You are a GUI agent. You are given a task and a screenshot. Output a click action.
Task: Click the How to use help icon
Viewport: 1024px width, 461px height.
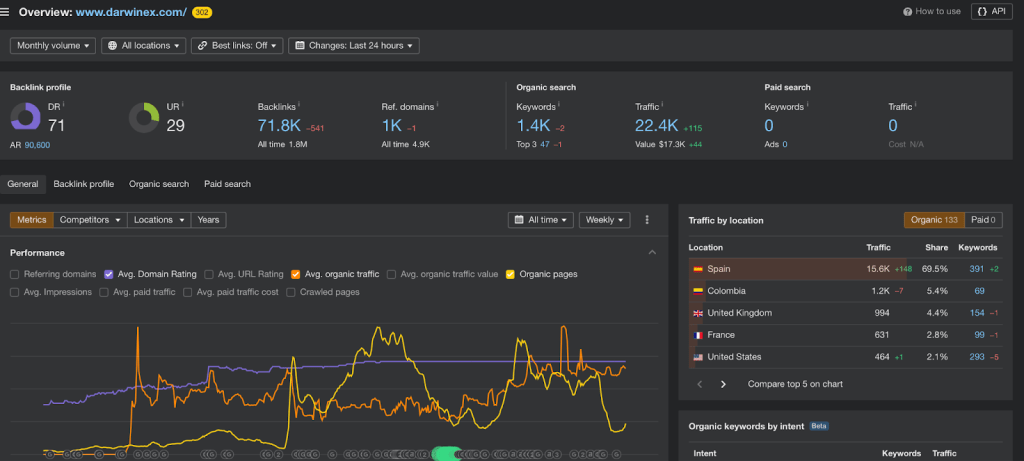click(907, 12)
